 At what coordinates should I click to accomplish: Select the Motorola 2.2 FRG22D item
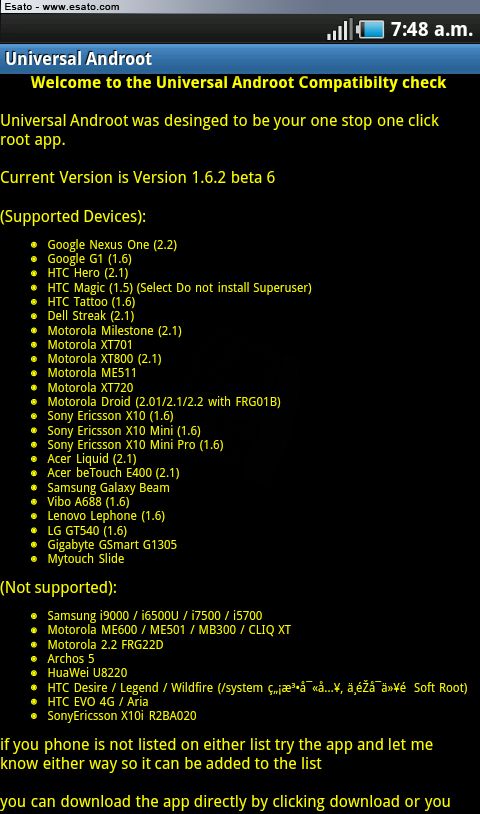pyautogui.click(x=105, y=645)
